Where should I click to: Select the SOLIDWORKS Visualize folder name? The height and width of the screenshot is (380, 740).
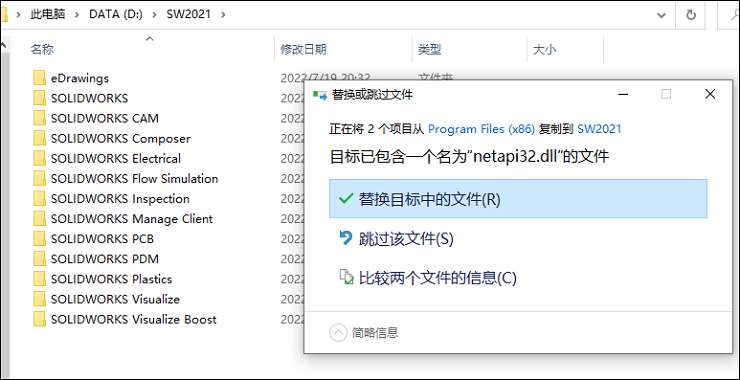coord(115,299)
